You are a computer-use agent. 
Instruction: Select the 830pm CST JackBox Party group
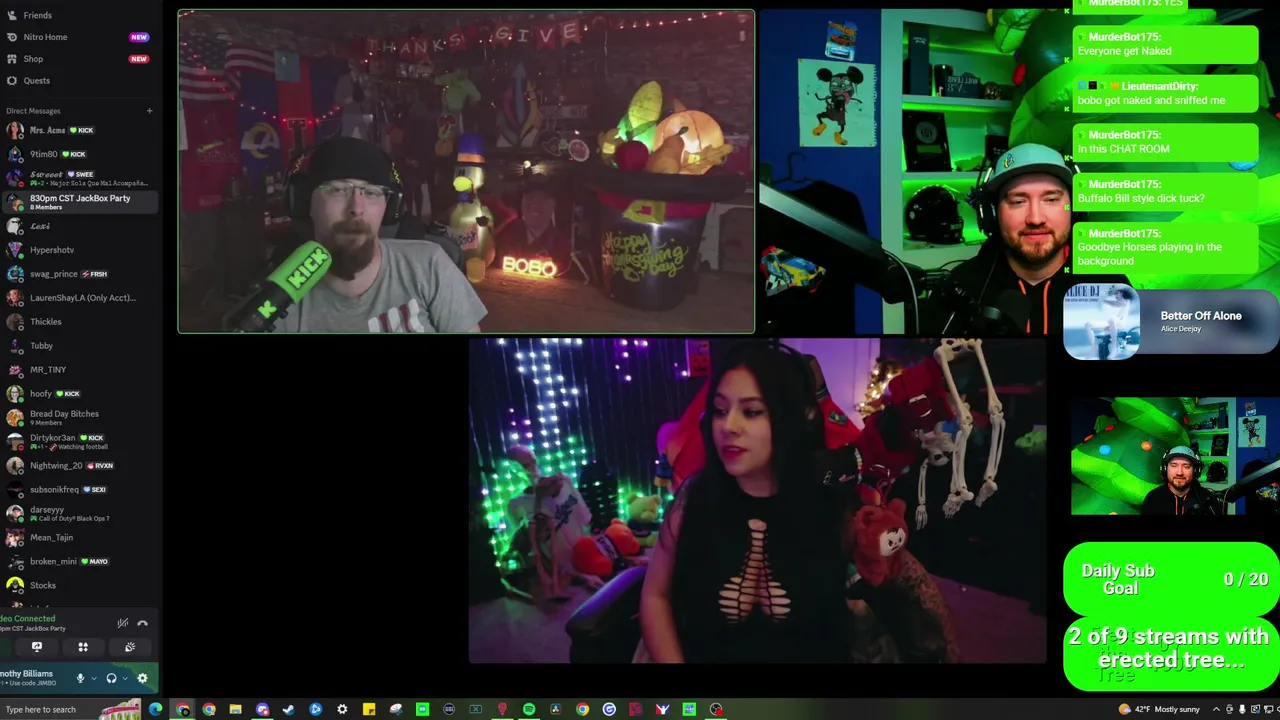click(79, 202)
